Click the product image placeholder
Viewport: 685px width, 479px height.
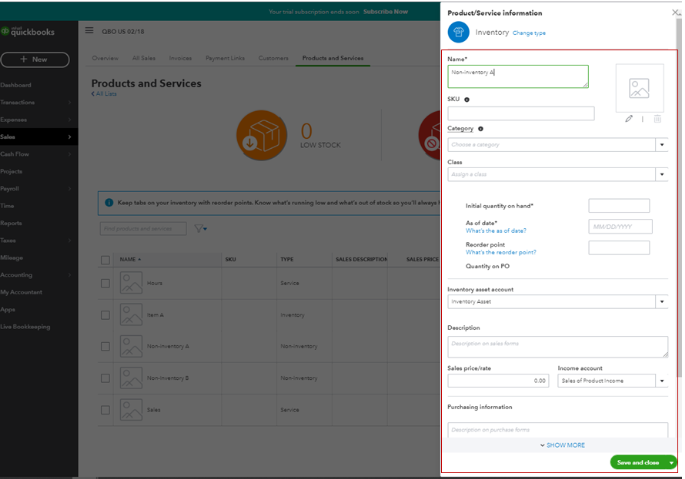[639, 88]
